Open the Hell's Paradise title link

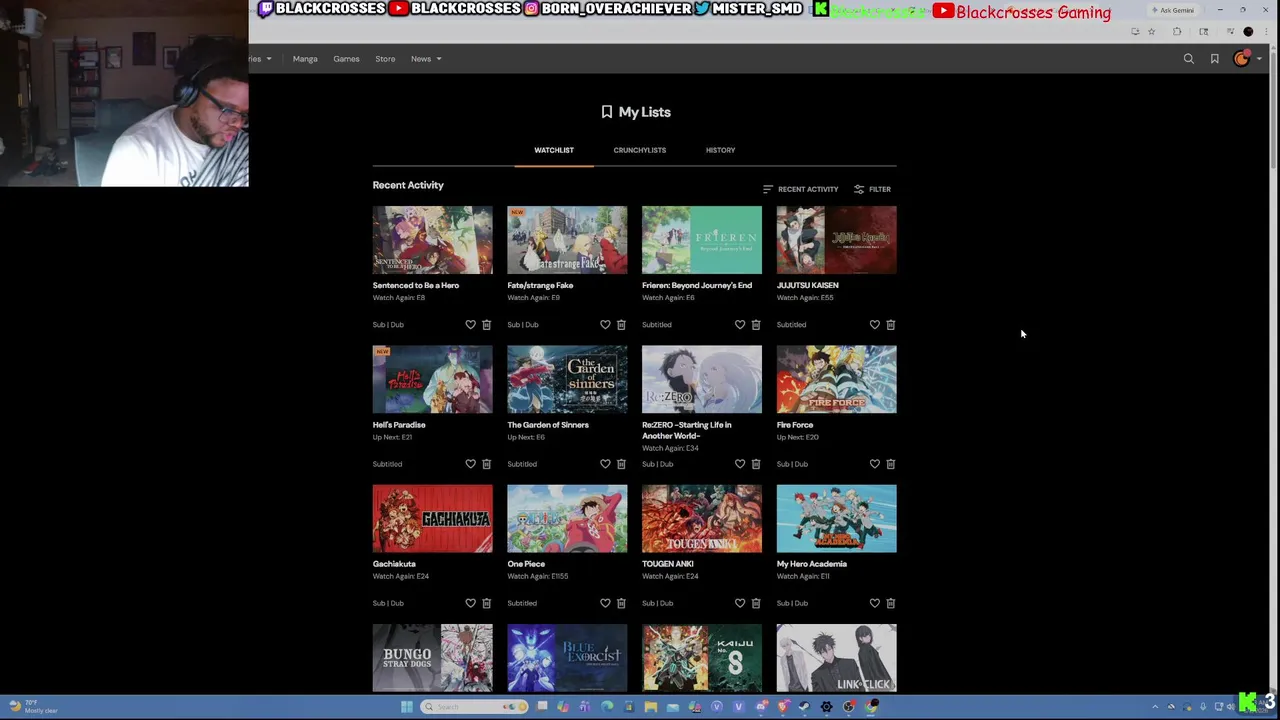399,425
